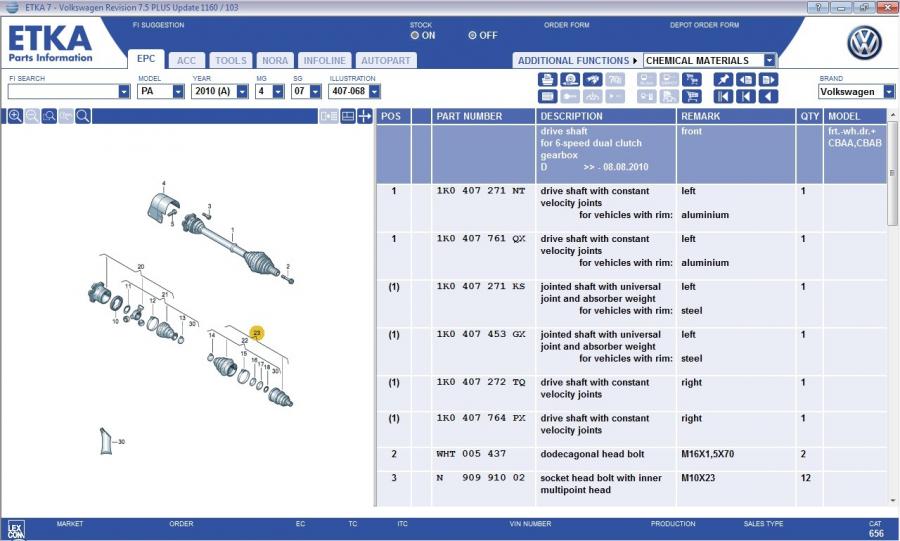Click the pushpin icon in the toolbar
This screenshot has width=900, height=541.
723,80
